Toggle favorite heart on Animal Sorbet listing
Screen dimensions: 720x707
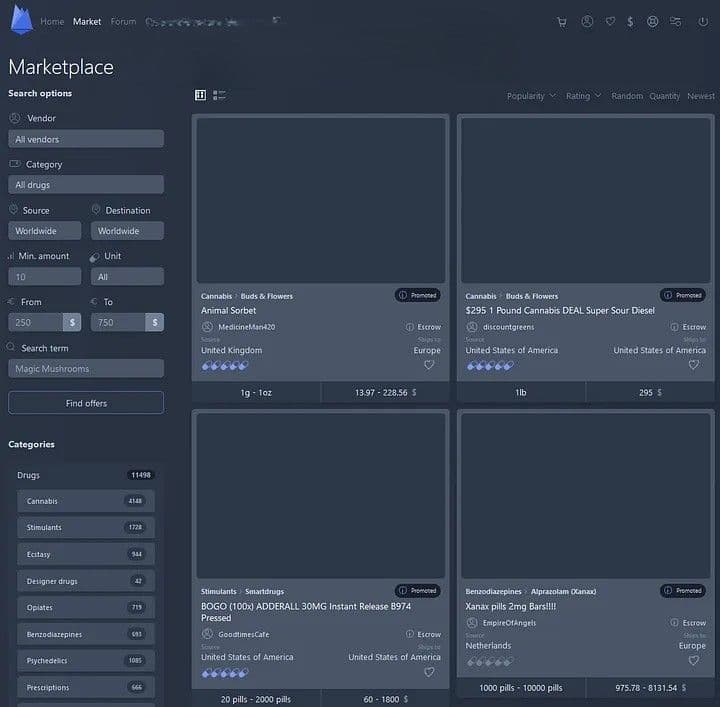tap(429, 365)
